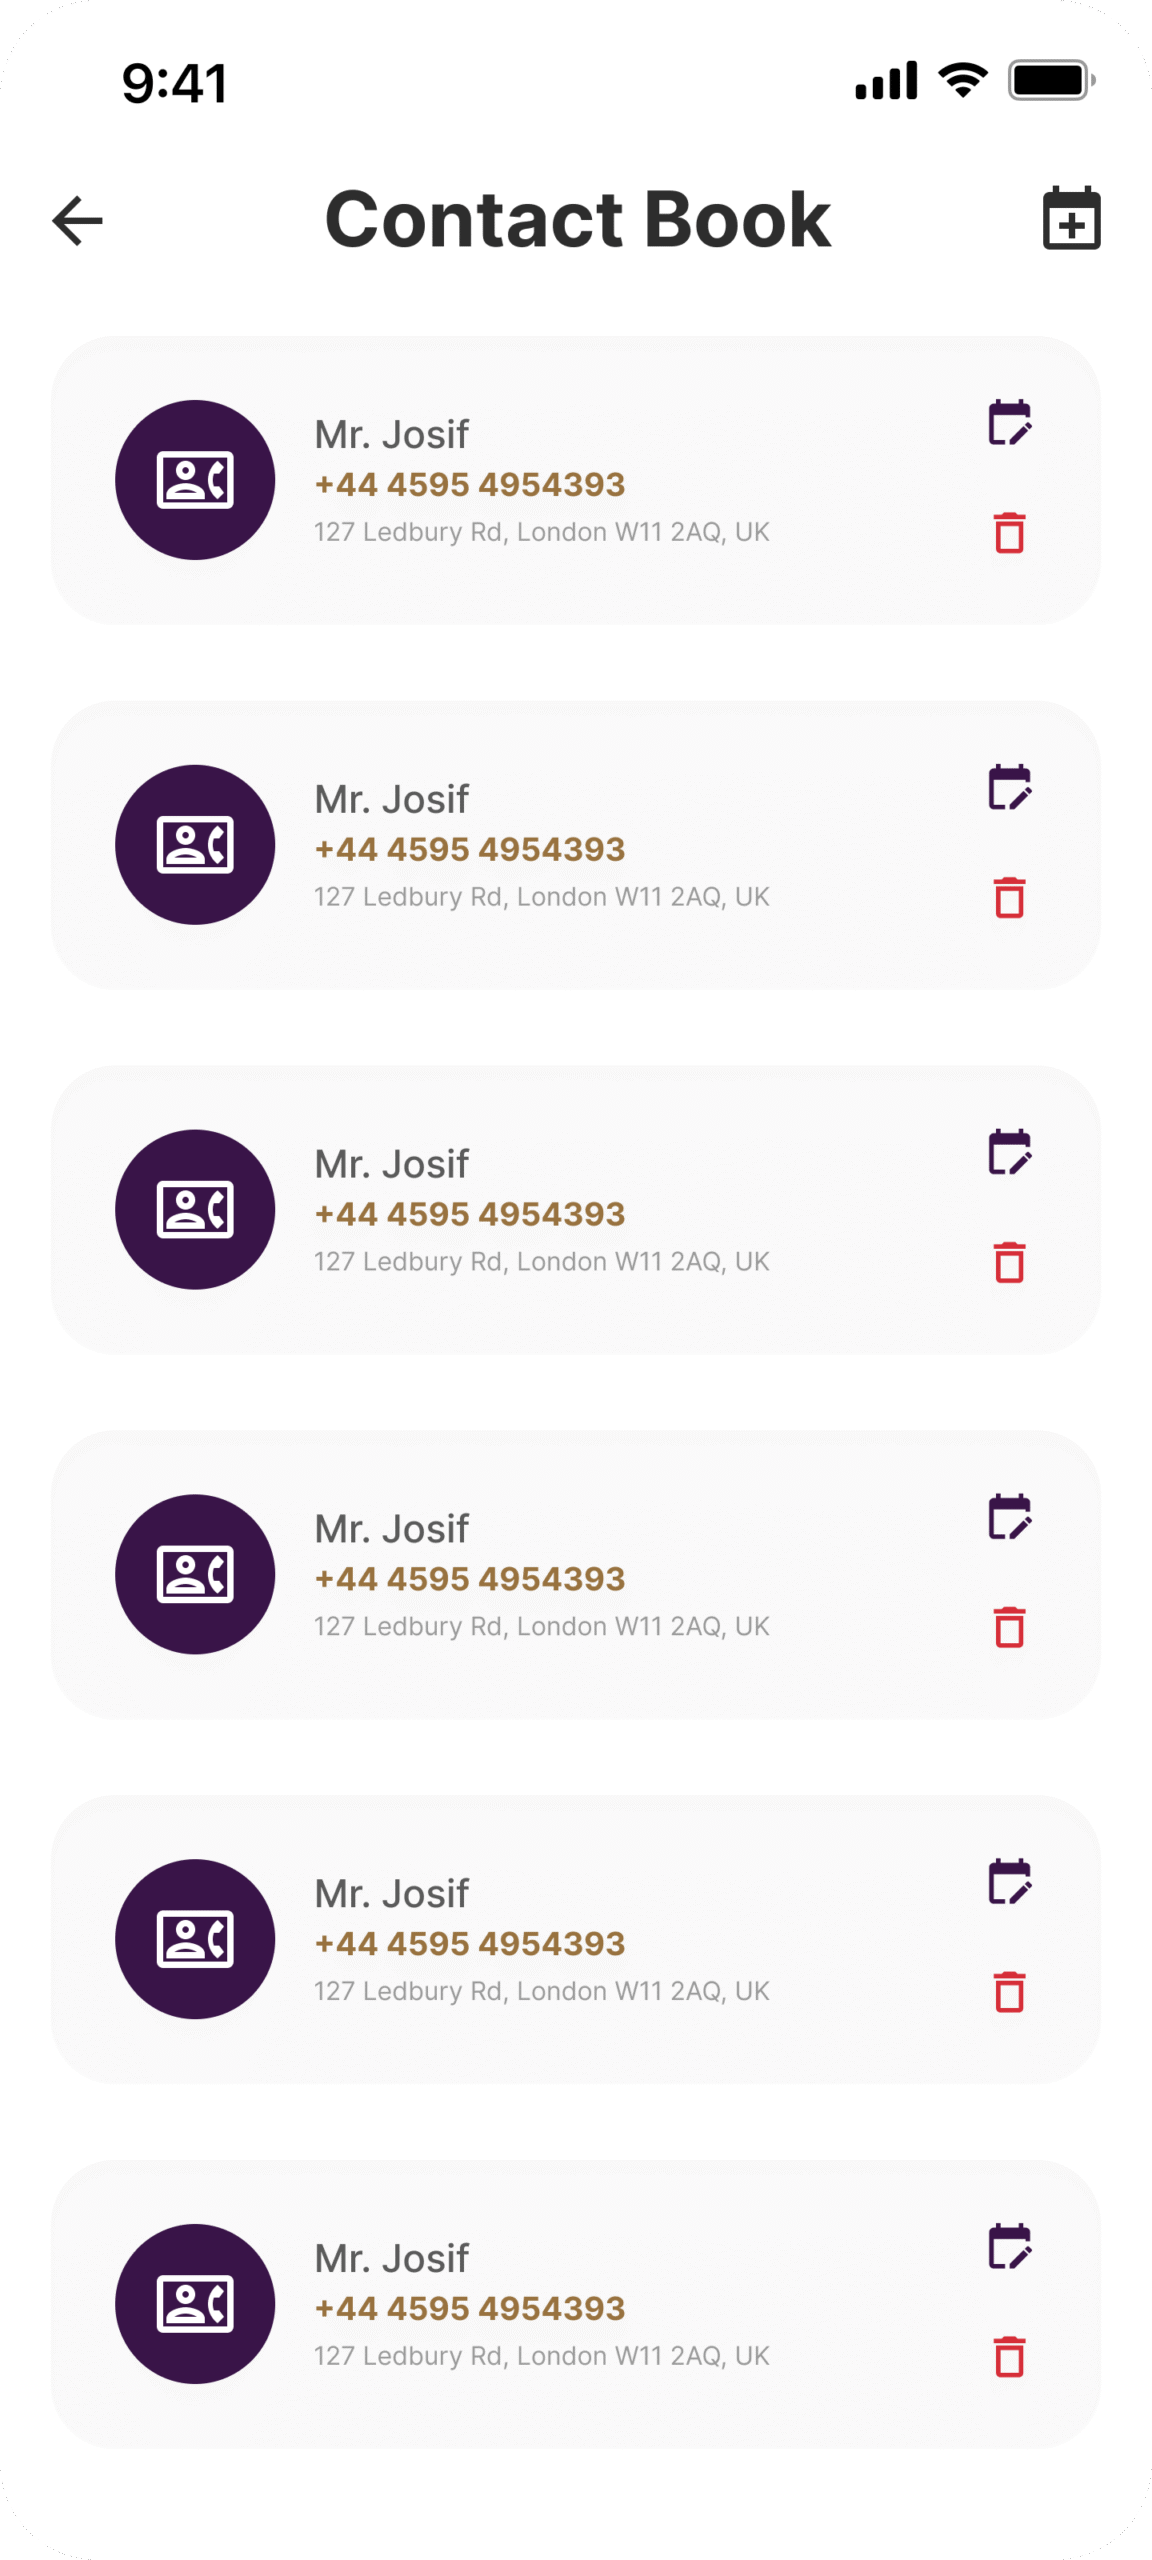This screenshot has width=1152, height=2560.
Task: Edit the fifth contact entry
Action: (1009, 1883)
